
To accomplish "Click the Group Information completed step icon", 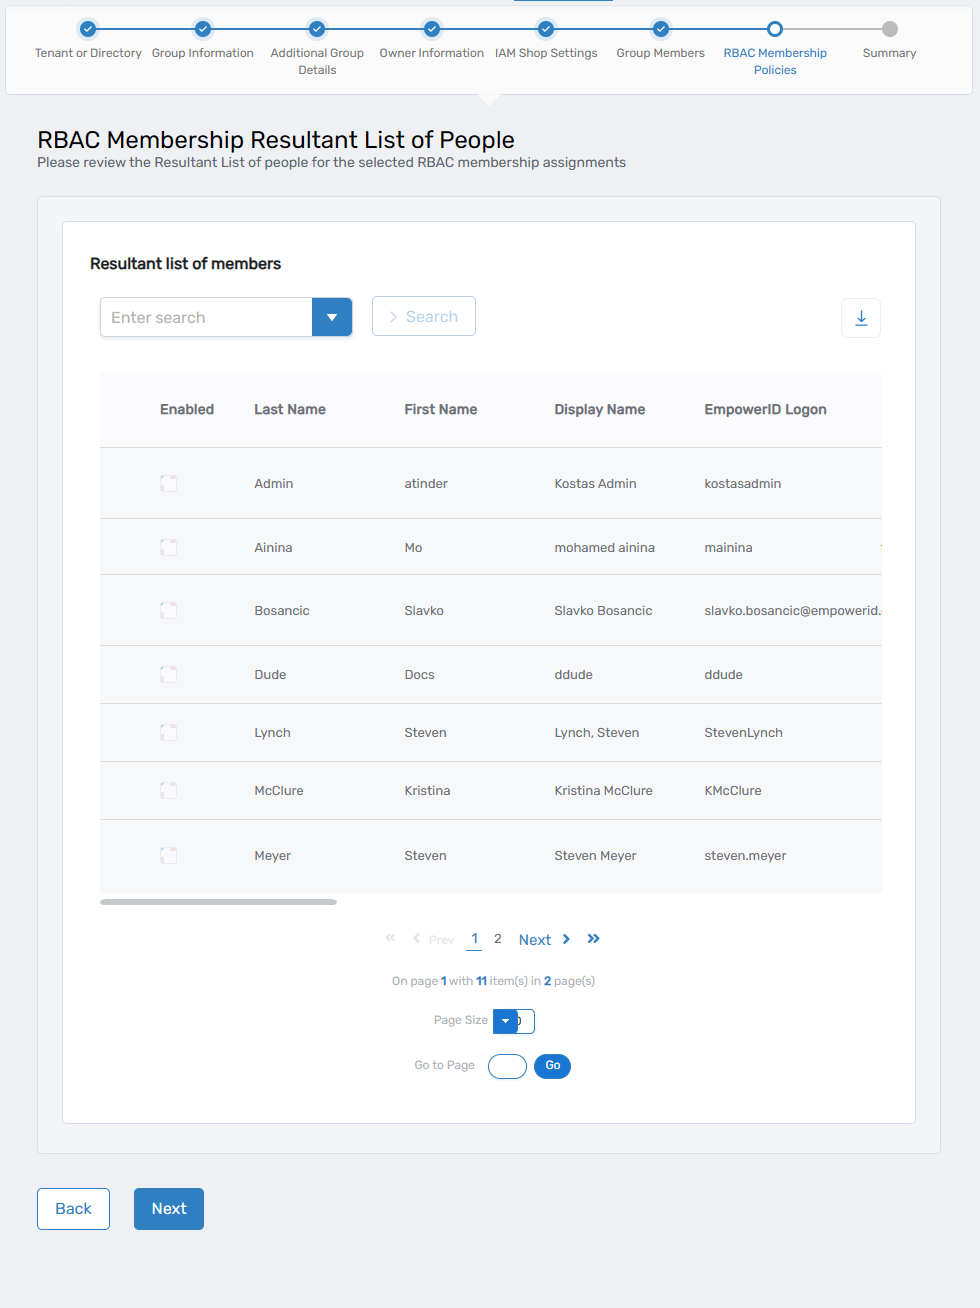I will coord(203,29).
